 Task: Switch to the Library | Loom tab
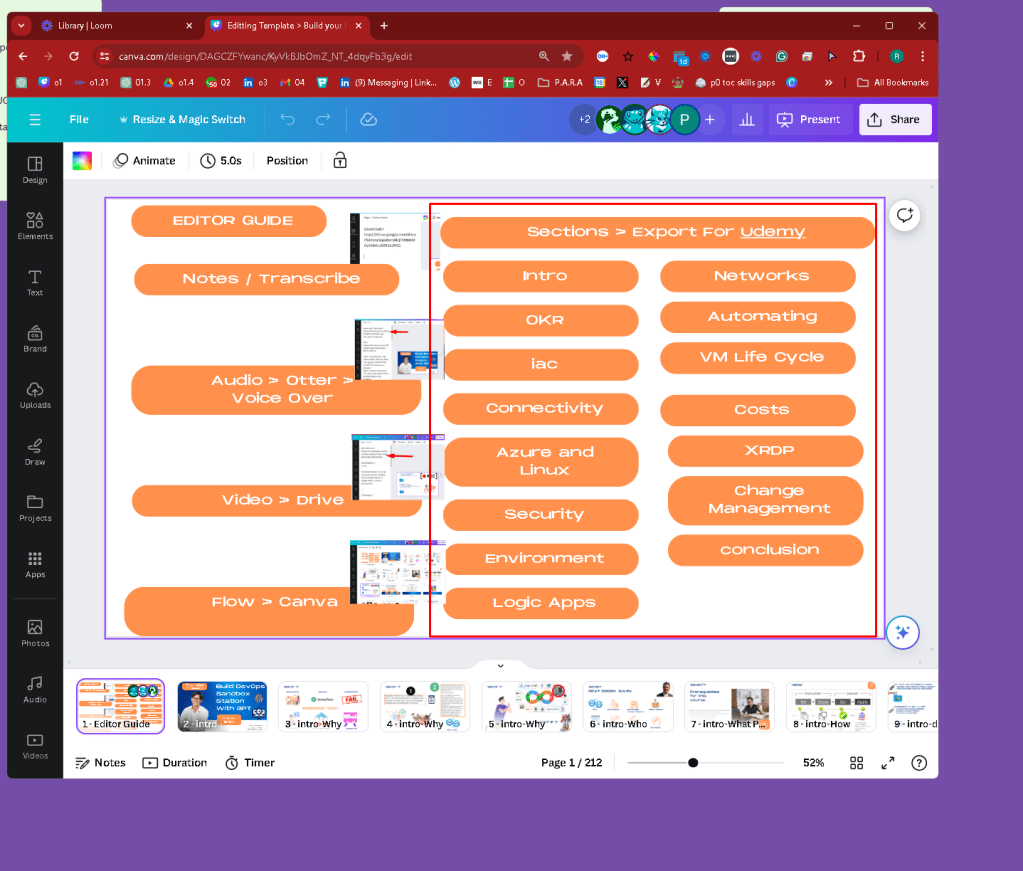pyautogui.click(x=116, y=25)
